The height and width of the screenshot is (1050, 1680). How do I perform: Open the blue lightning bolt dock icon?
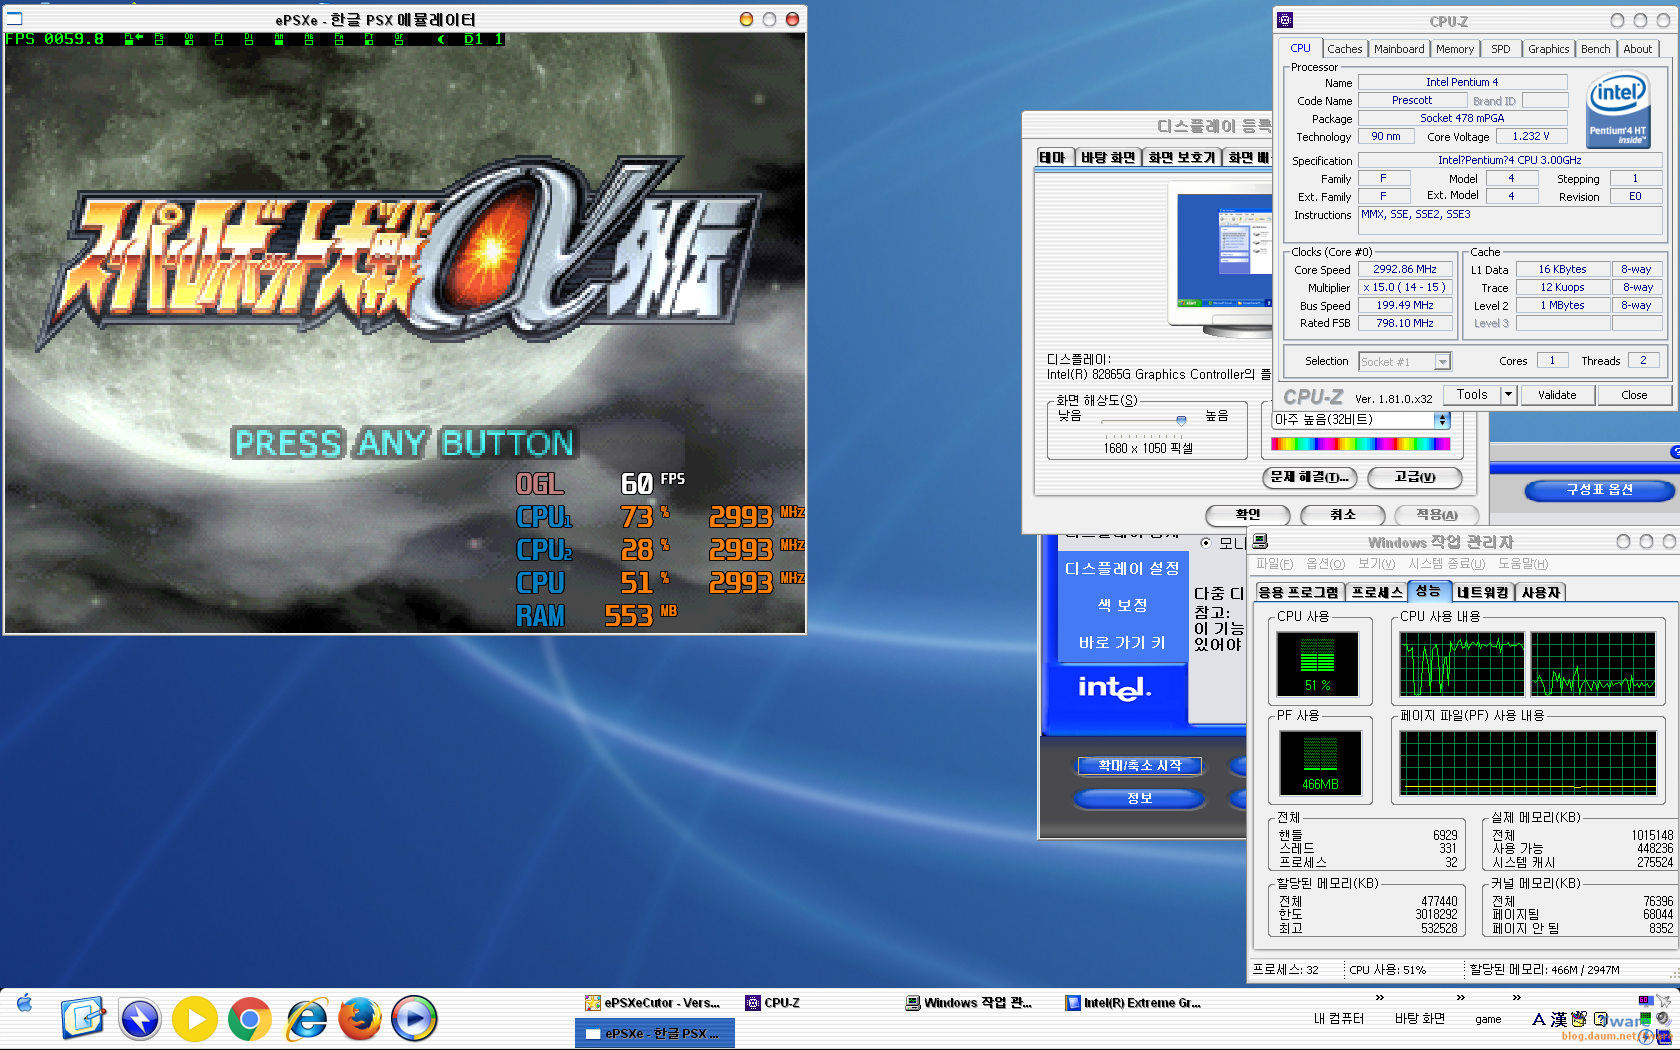point(140,1019)
